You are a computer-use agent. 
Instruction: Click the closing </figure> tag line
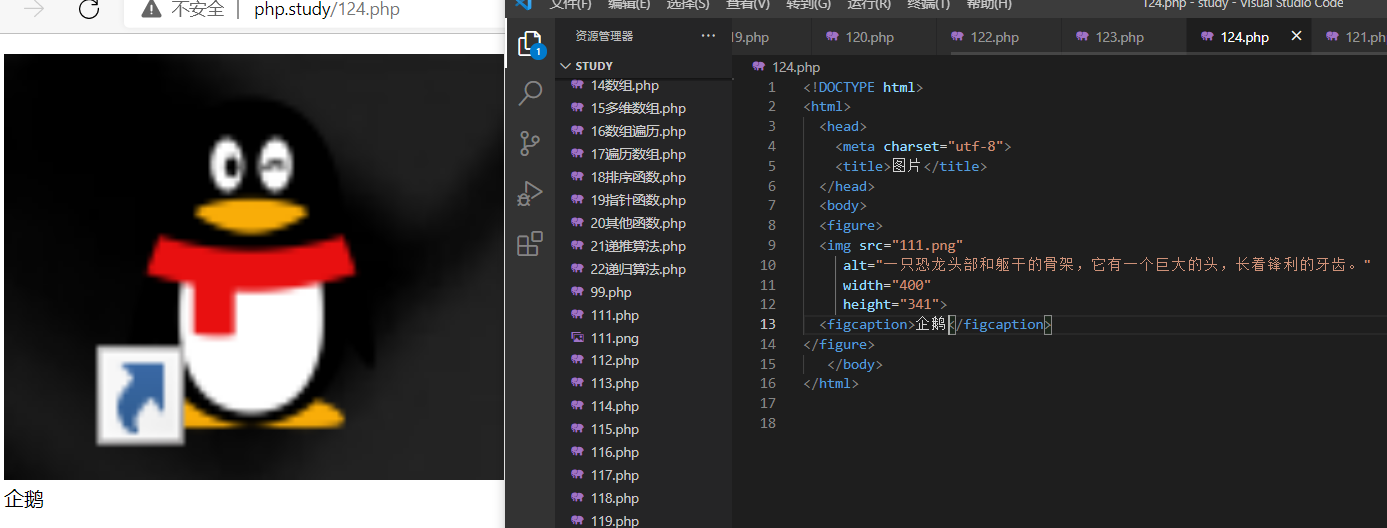tap(839, 344)
